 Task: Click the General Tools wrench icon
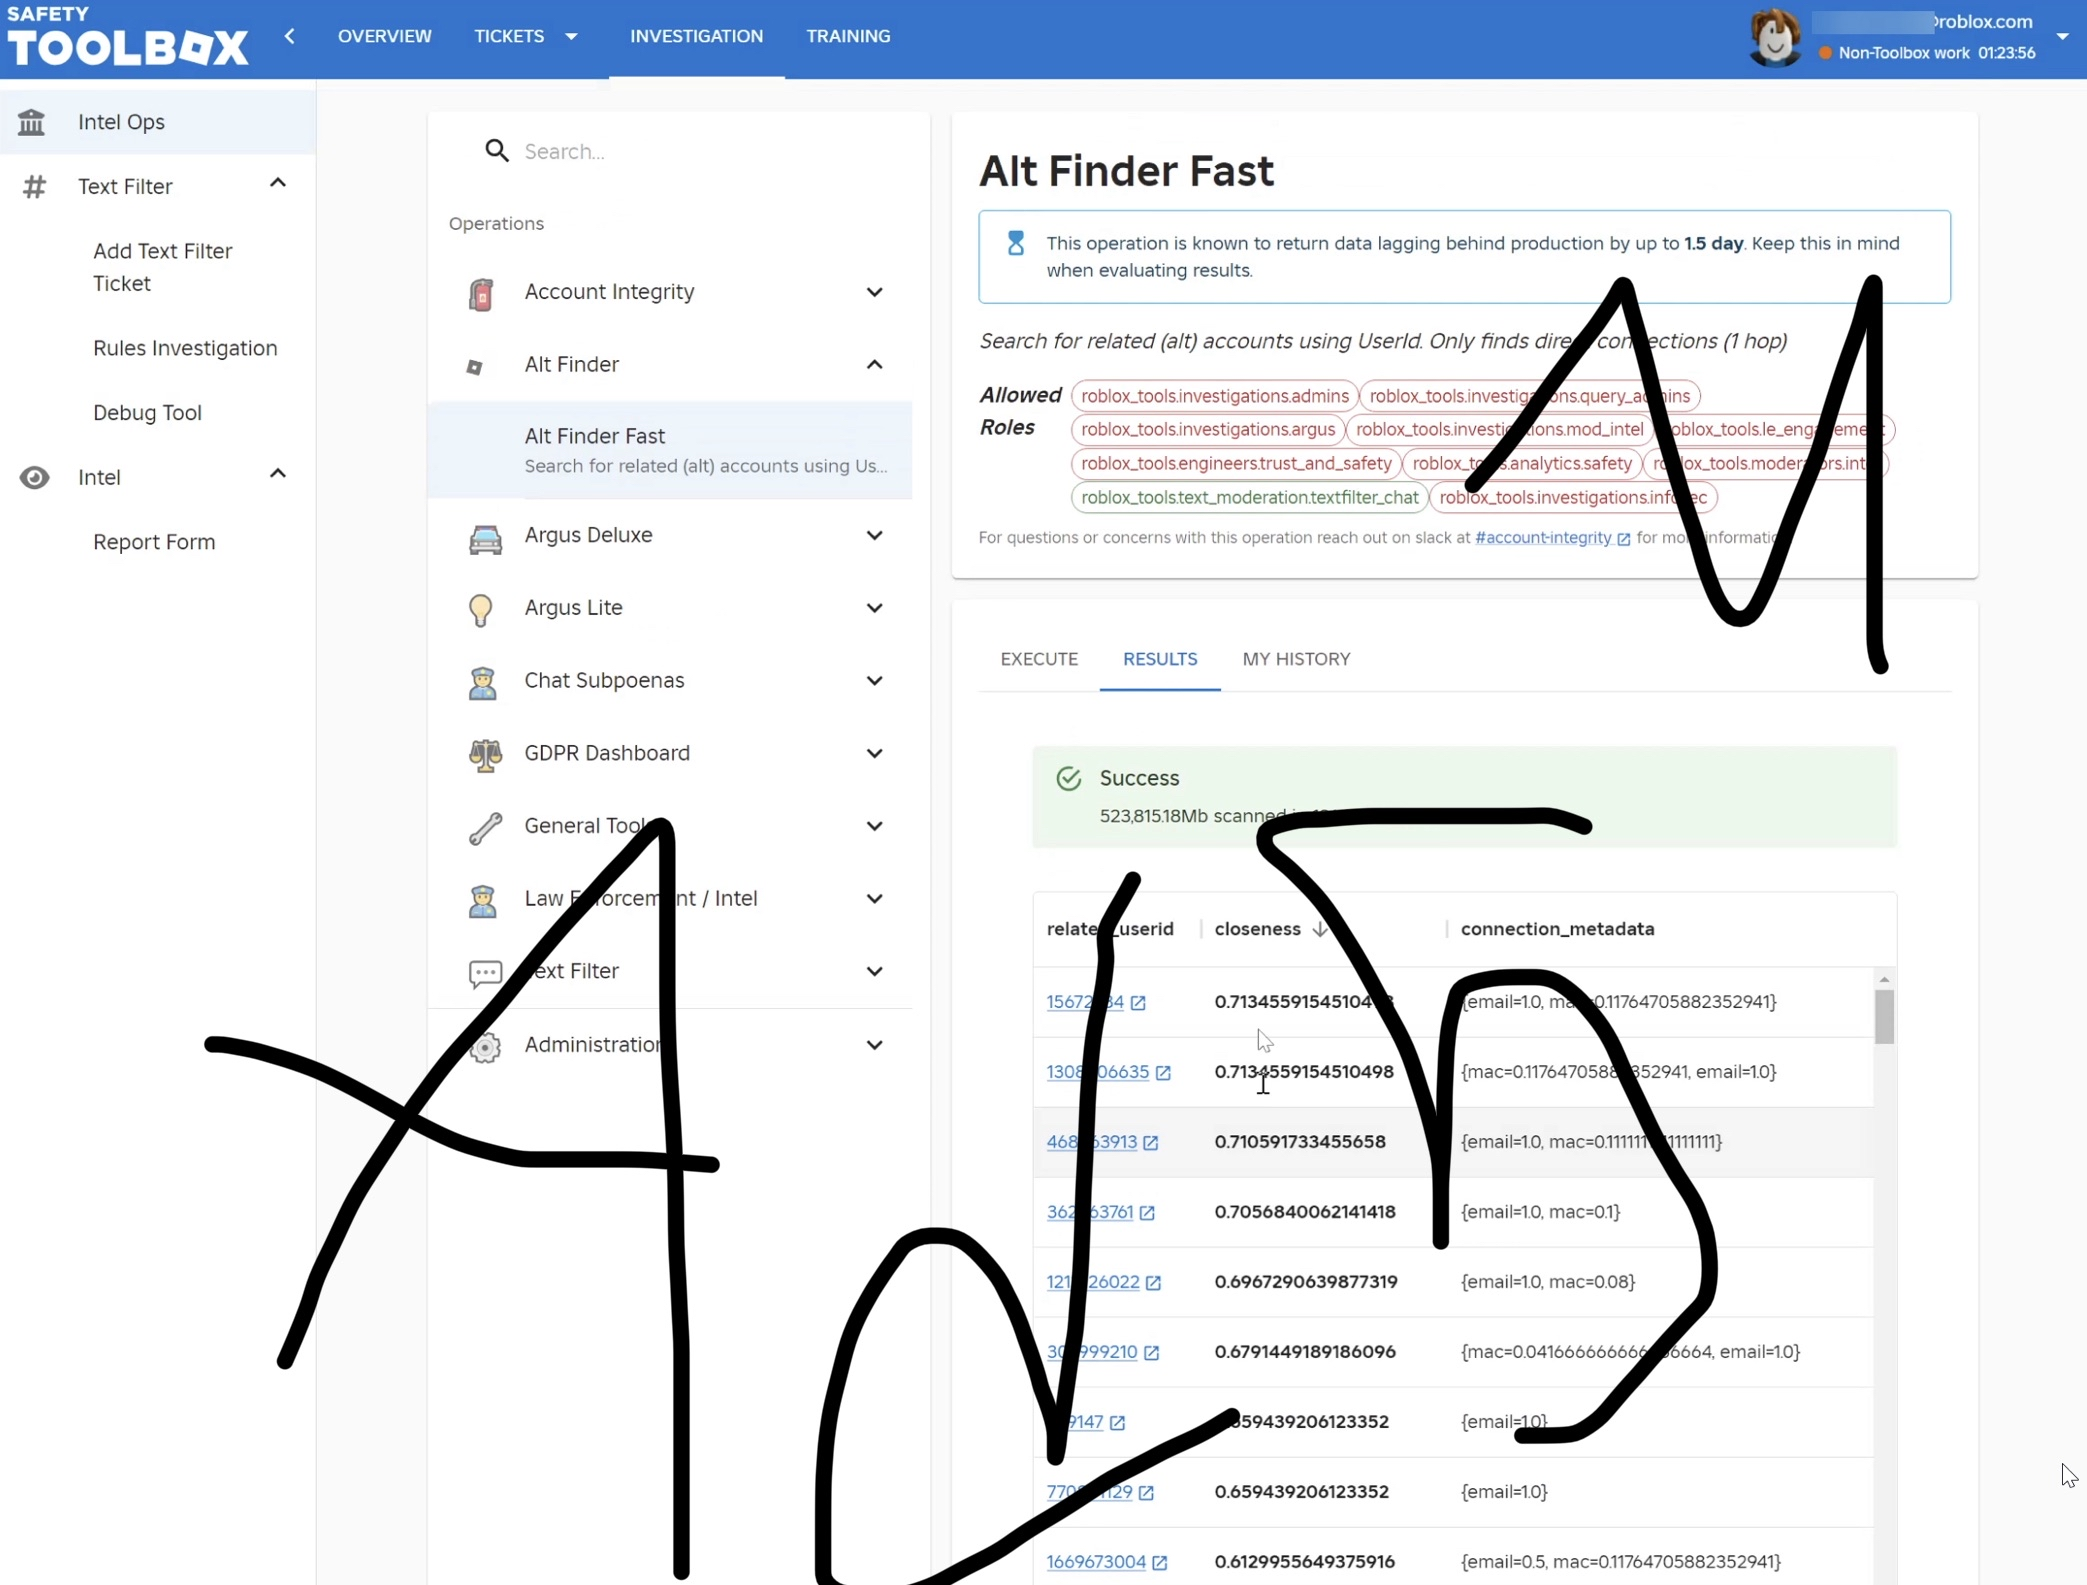pos(485,827)
